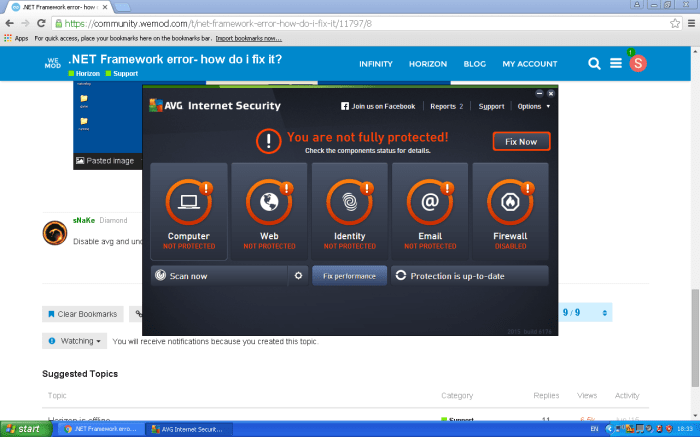Open the Computer protection tile in AVG
The height and width of the screenshot is (437, 700).
(189, 211)
